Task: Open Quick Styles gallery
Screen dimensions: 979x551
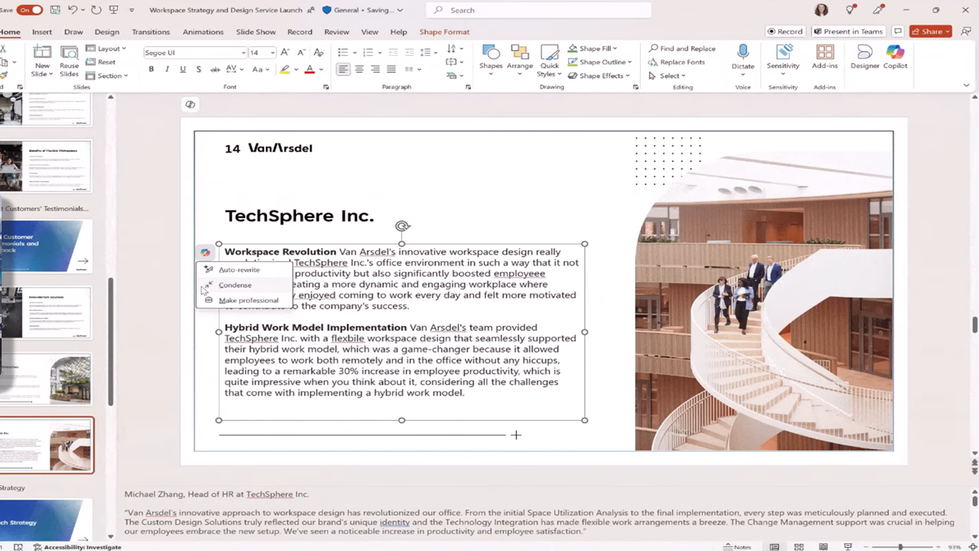Action: (549, 61)
